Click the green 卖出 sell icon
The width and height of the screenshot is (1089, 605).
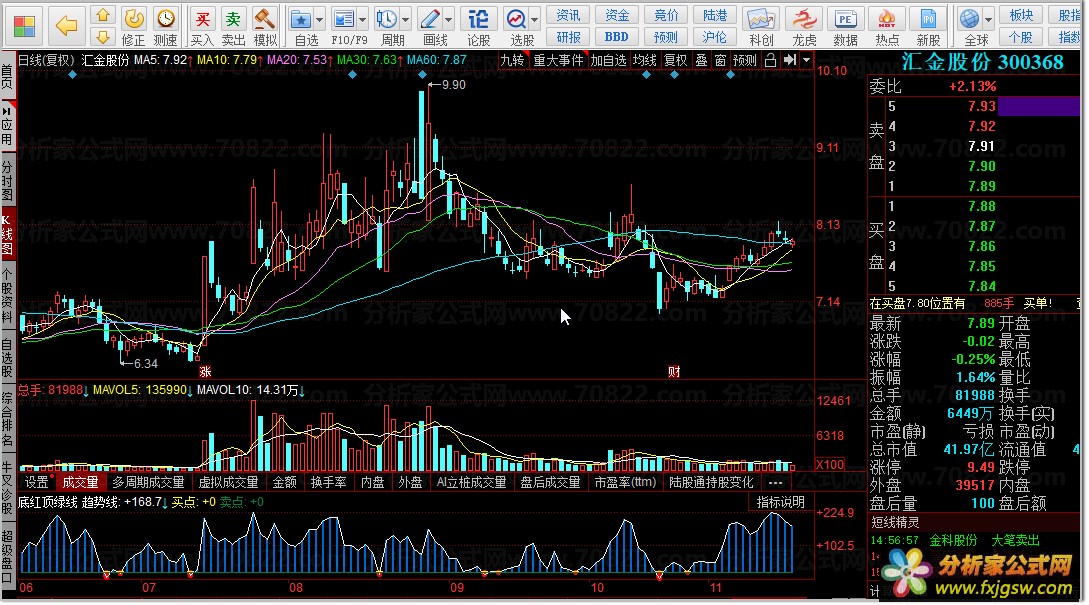233,26
